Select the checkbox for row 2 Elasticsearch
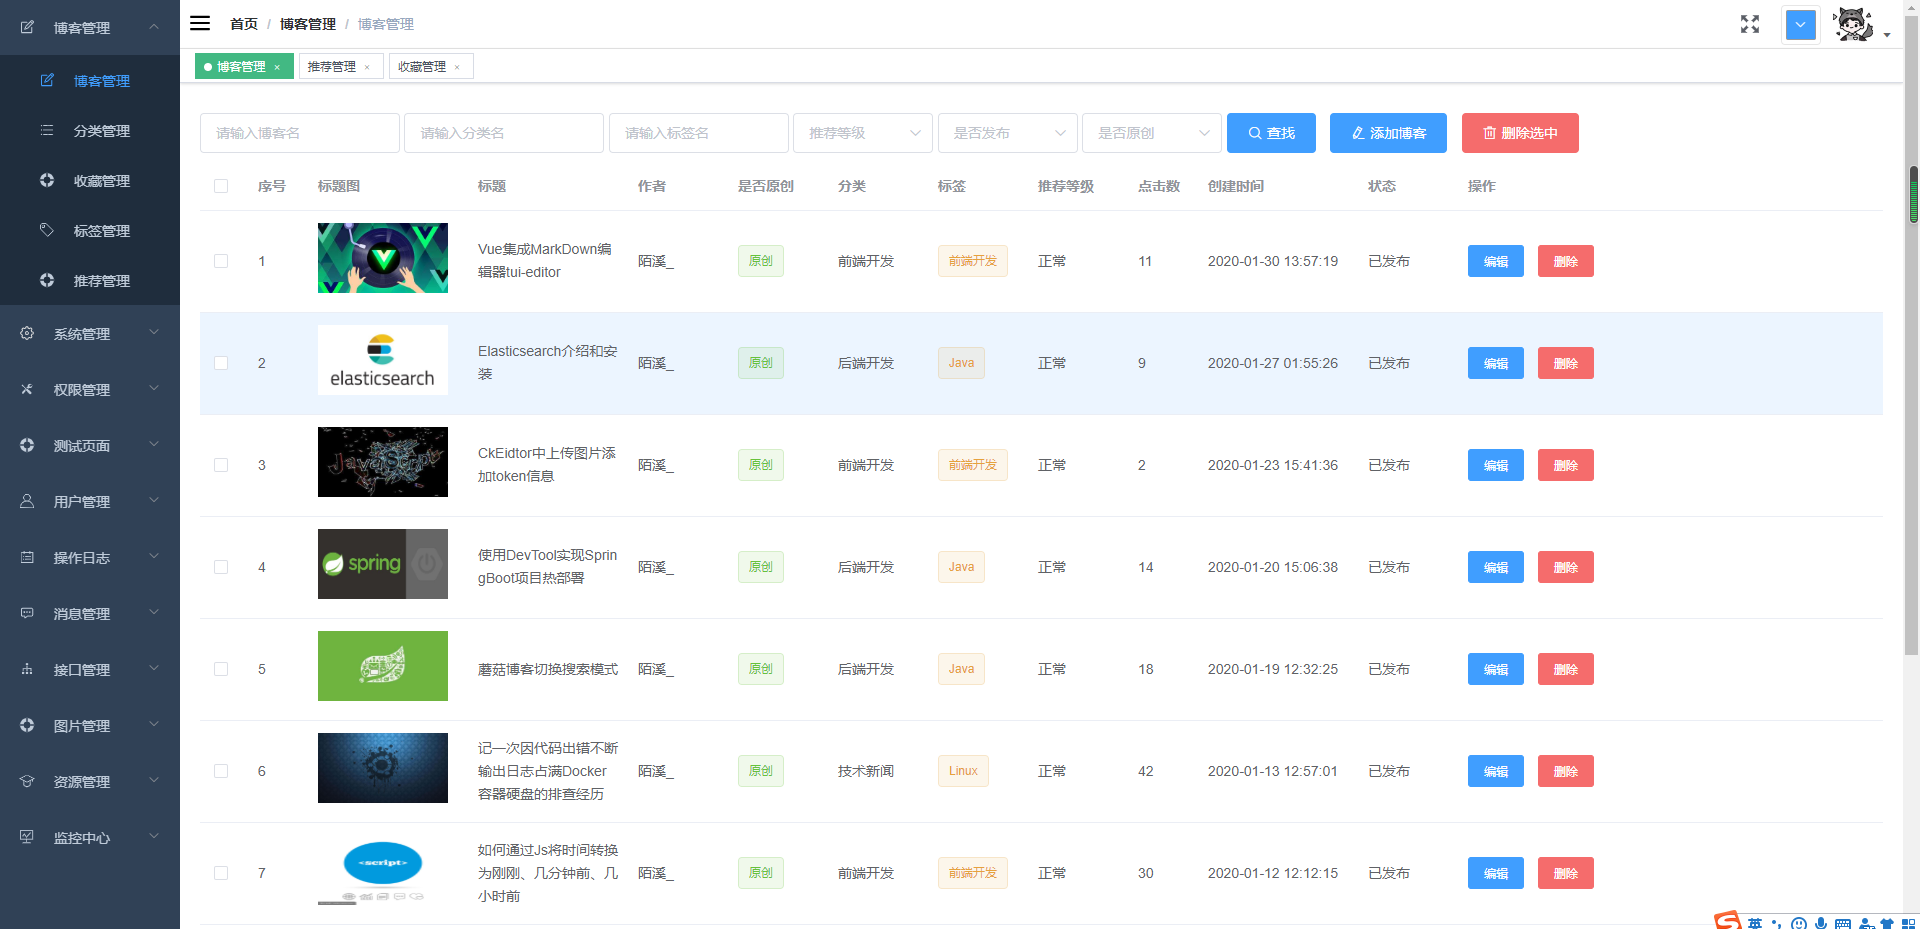The image size is (1920, 929). [x=221, y=363]
